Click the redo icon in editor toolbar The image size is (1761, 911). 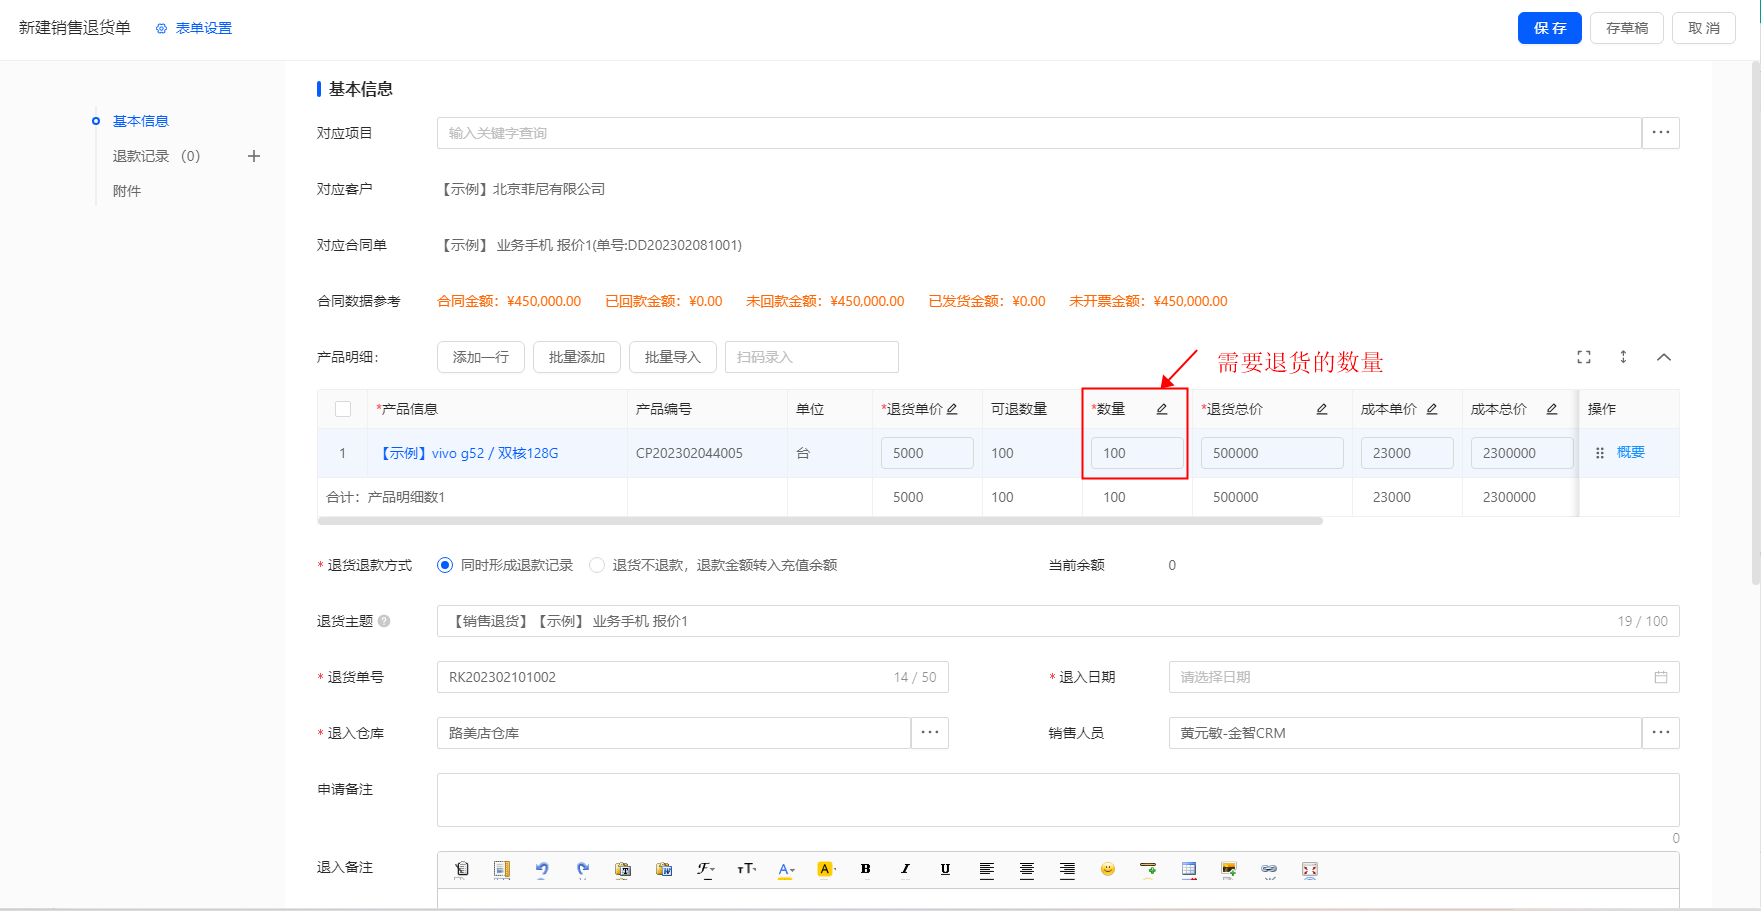coord(583,869)
